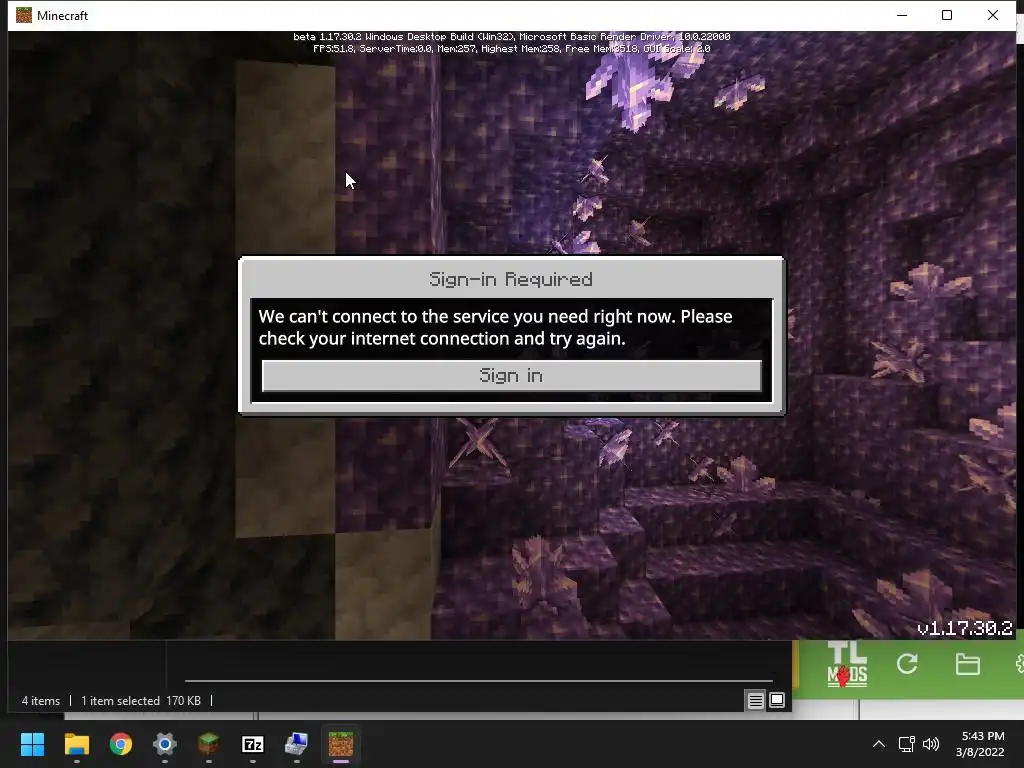This screenshot has width=1024, height=768.
Task: Click the '4 items' status bar text
Action: (40, 701)
